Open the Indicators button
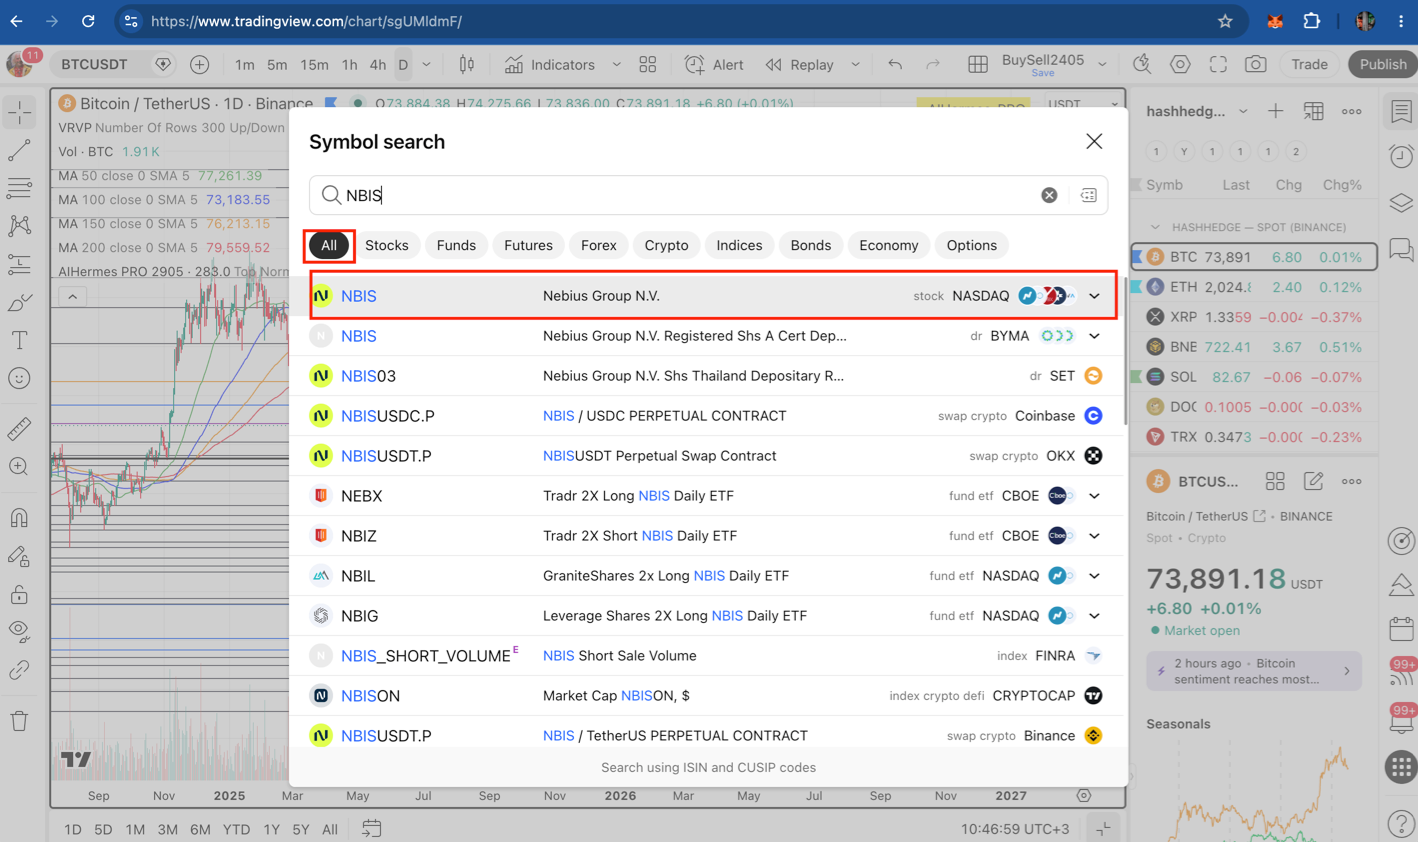The height and width of the screenshot is (842, 1419). pyautogui.click(x=550, y=65)
